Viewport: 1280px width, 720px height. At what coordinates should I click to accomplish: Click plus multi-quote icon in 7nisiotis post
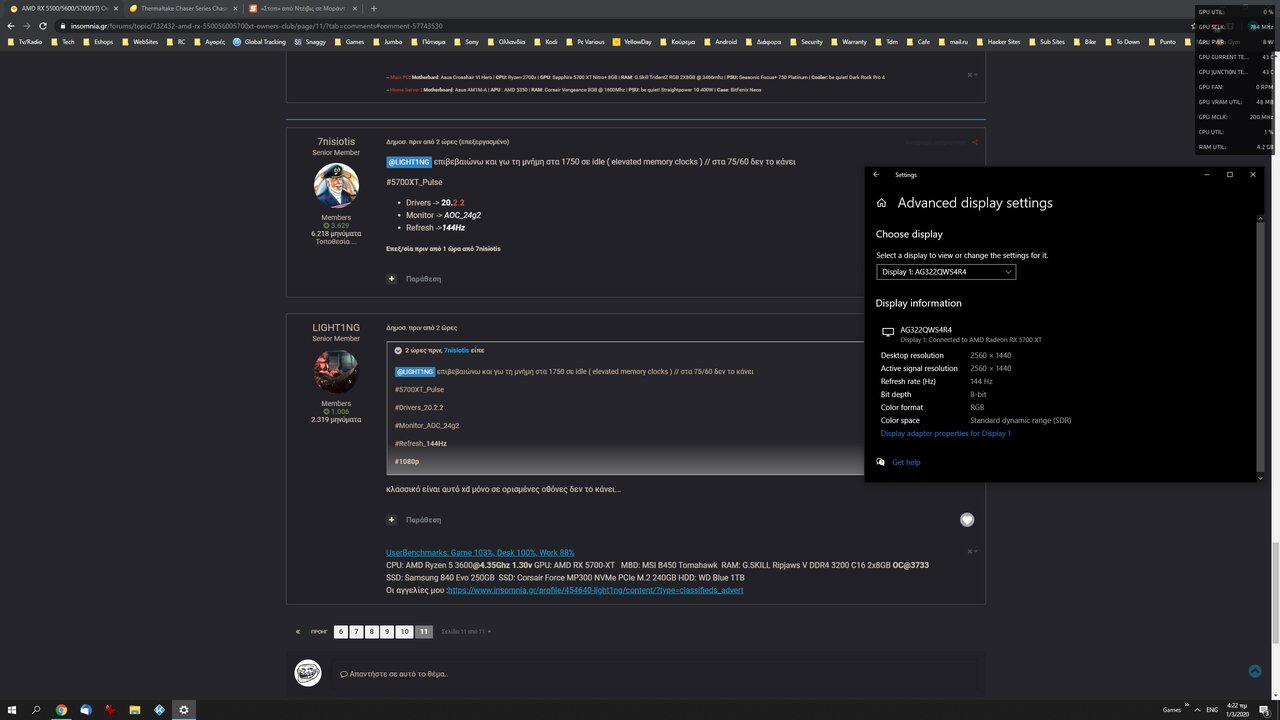(x=392, y=279)
